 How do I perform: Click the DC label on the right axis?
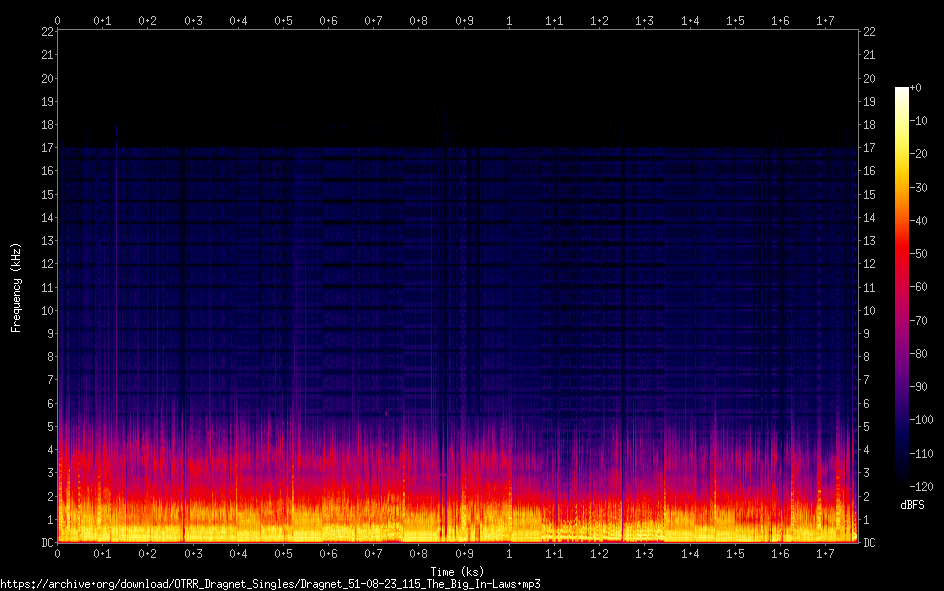point(870,543)
